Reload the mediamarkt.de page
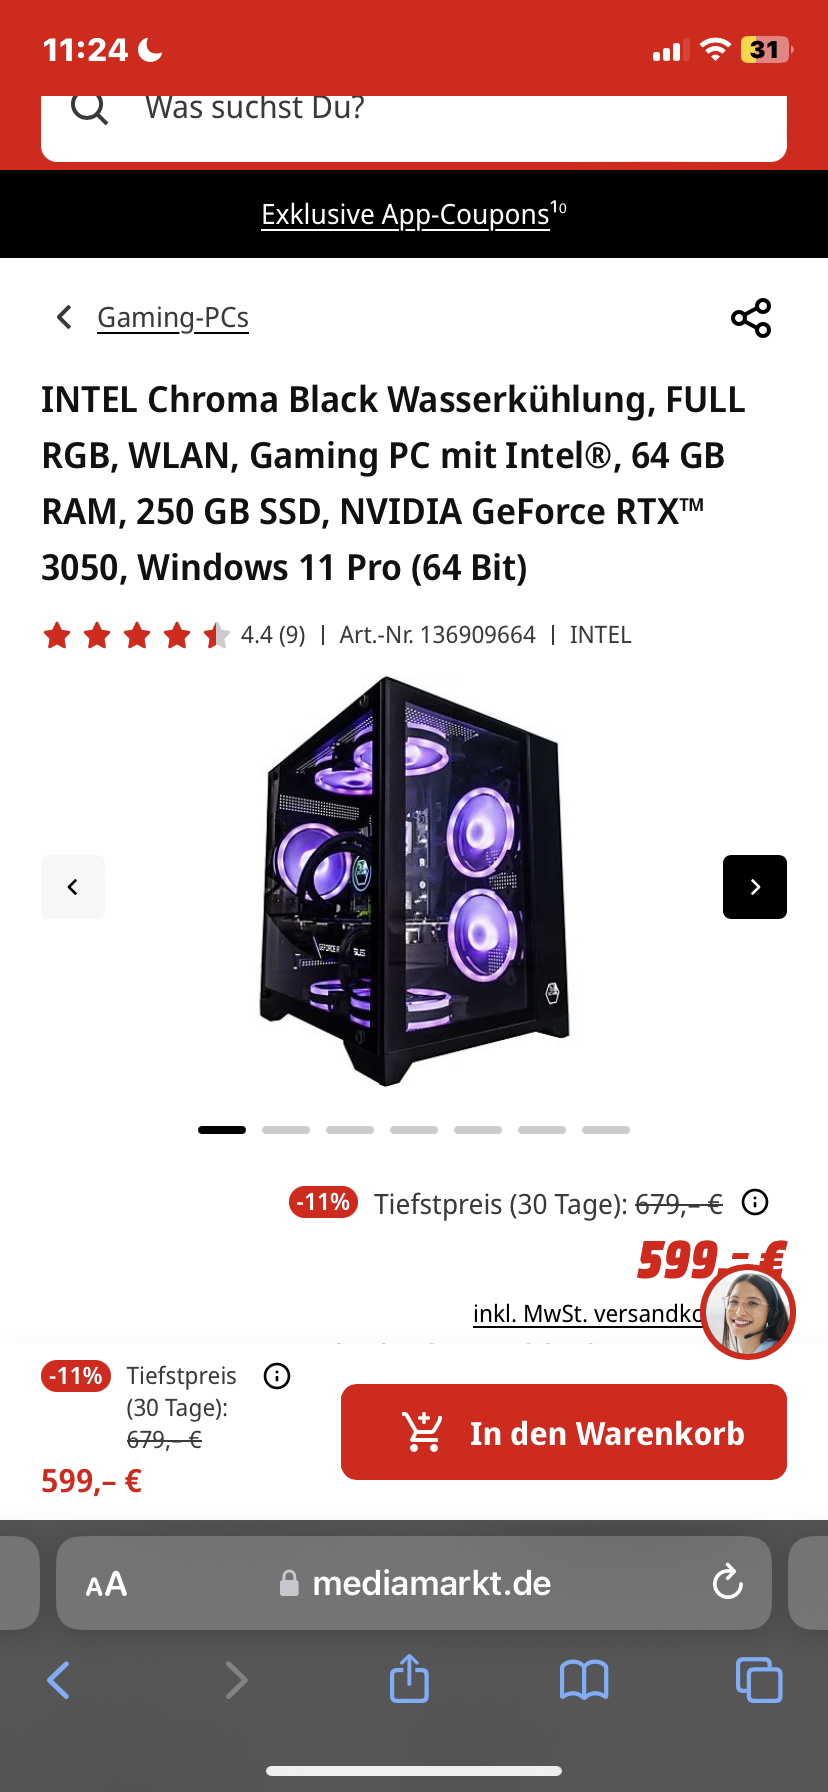 [x=727, y=1582]
